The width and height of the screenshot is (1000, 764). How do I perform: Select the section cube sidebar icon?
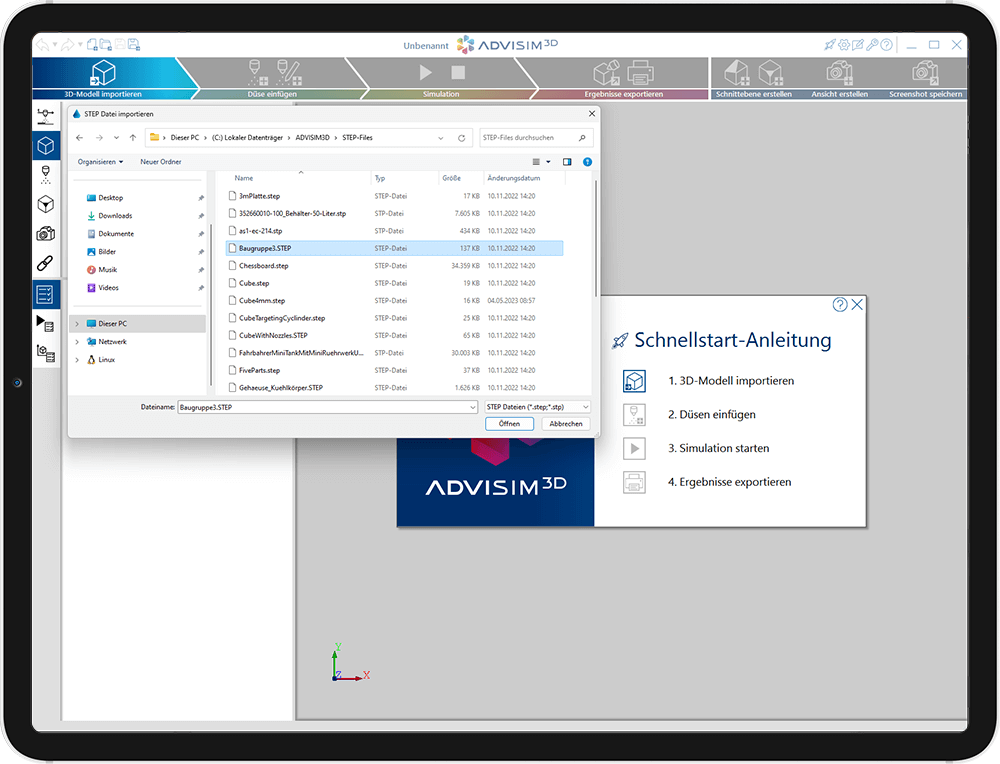point(46,204)
